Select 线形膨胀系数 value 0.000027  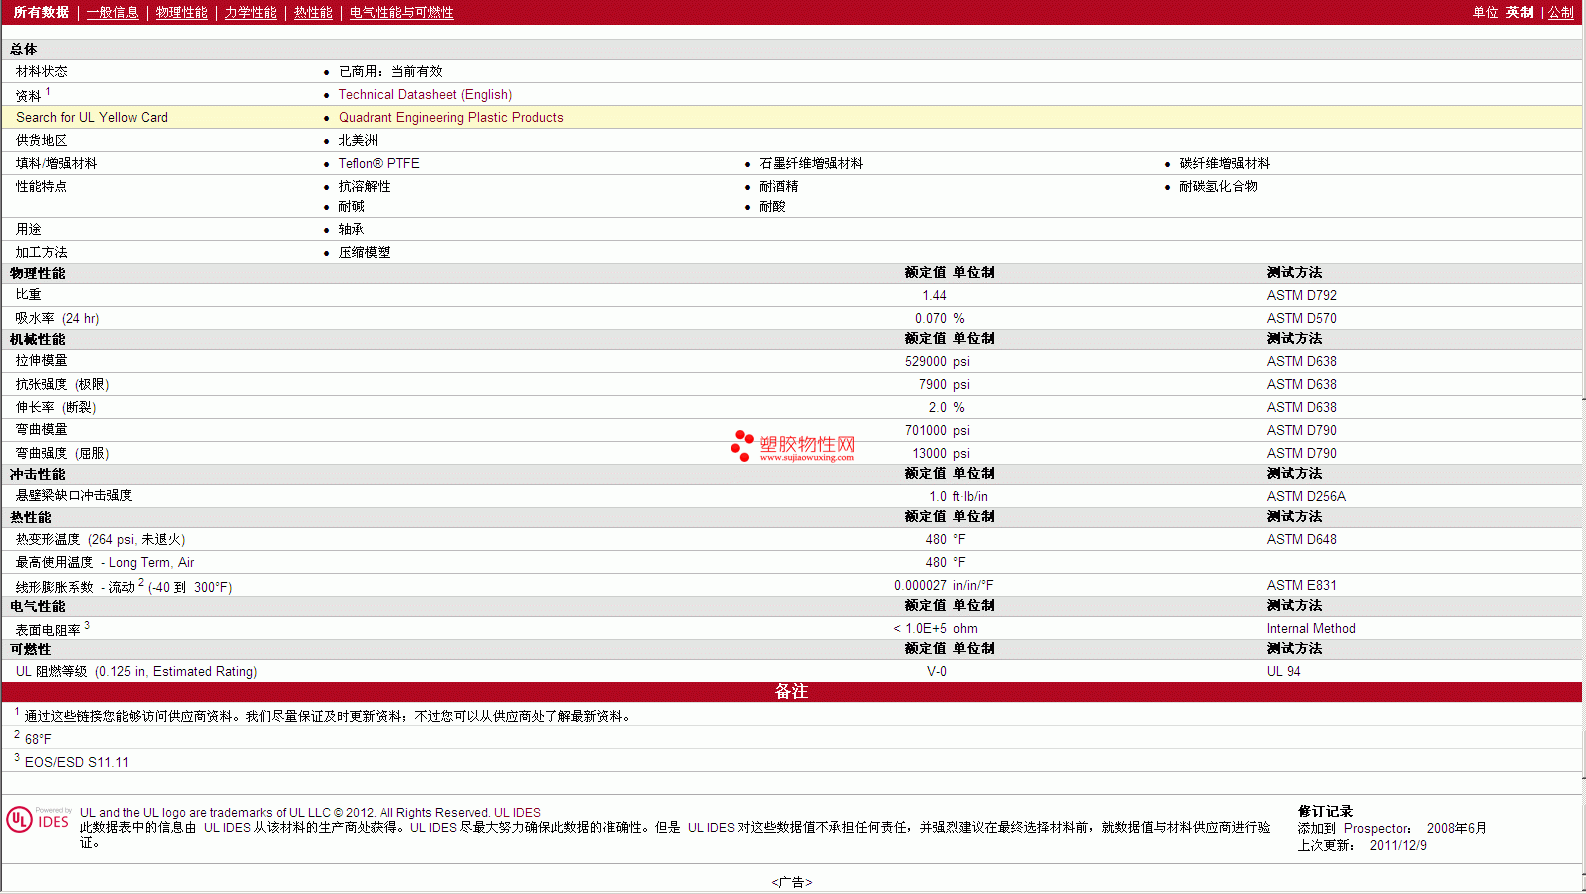click(921, 586)
